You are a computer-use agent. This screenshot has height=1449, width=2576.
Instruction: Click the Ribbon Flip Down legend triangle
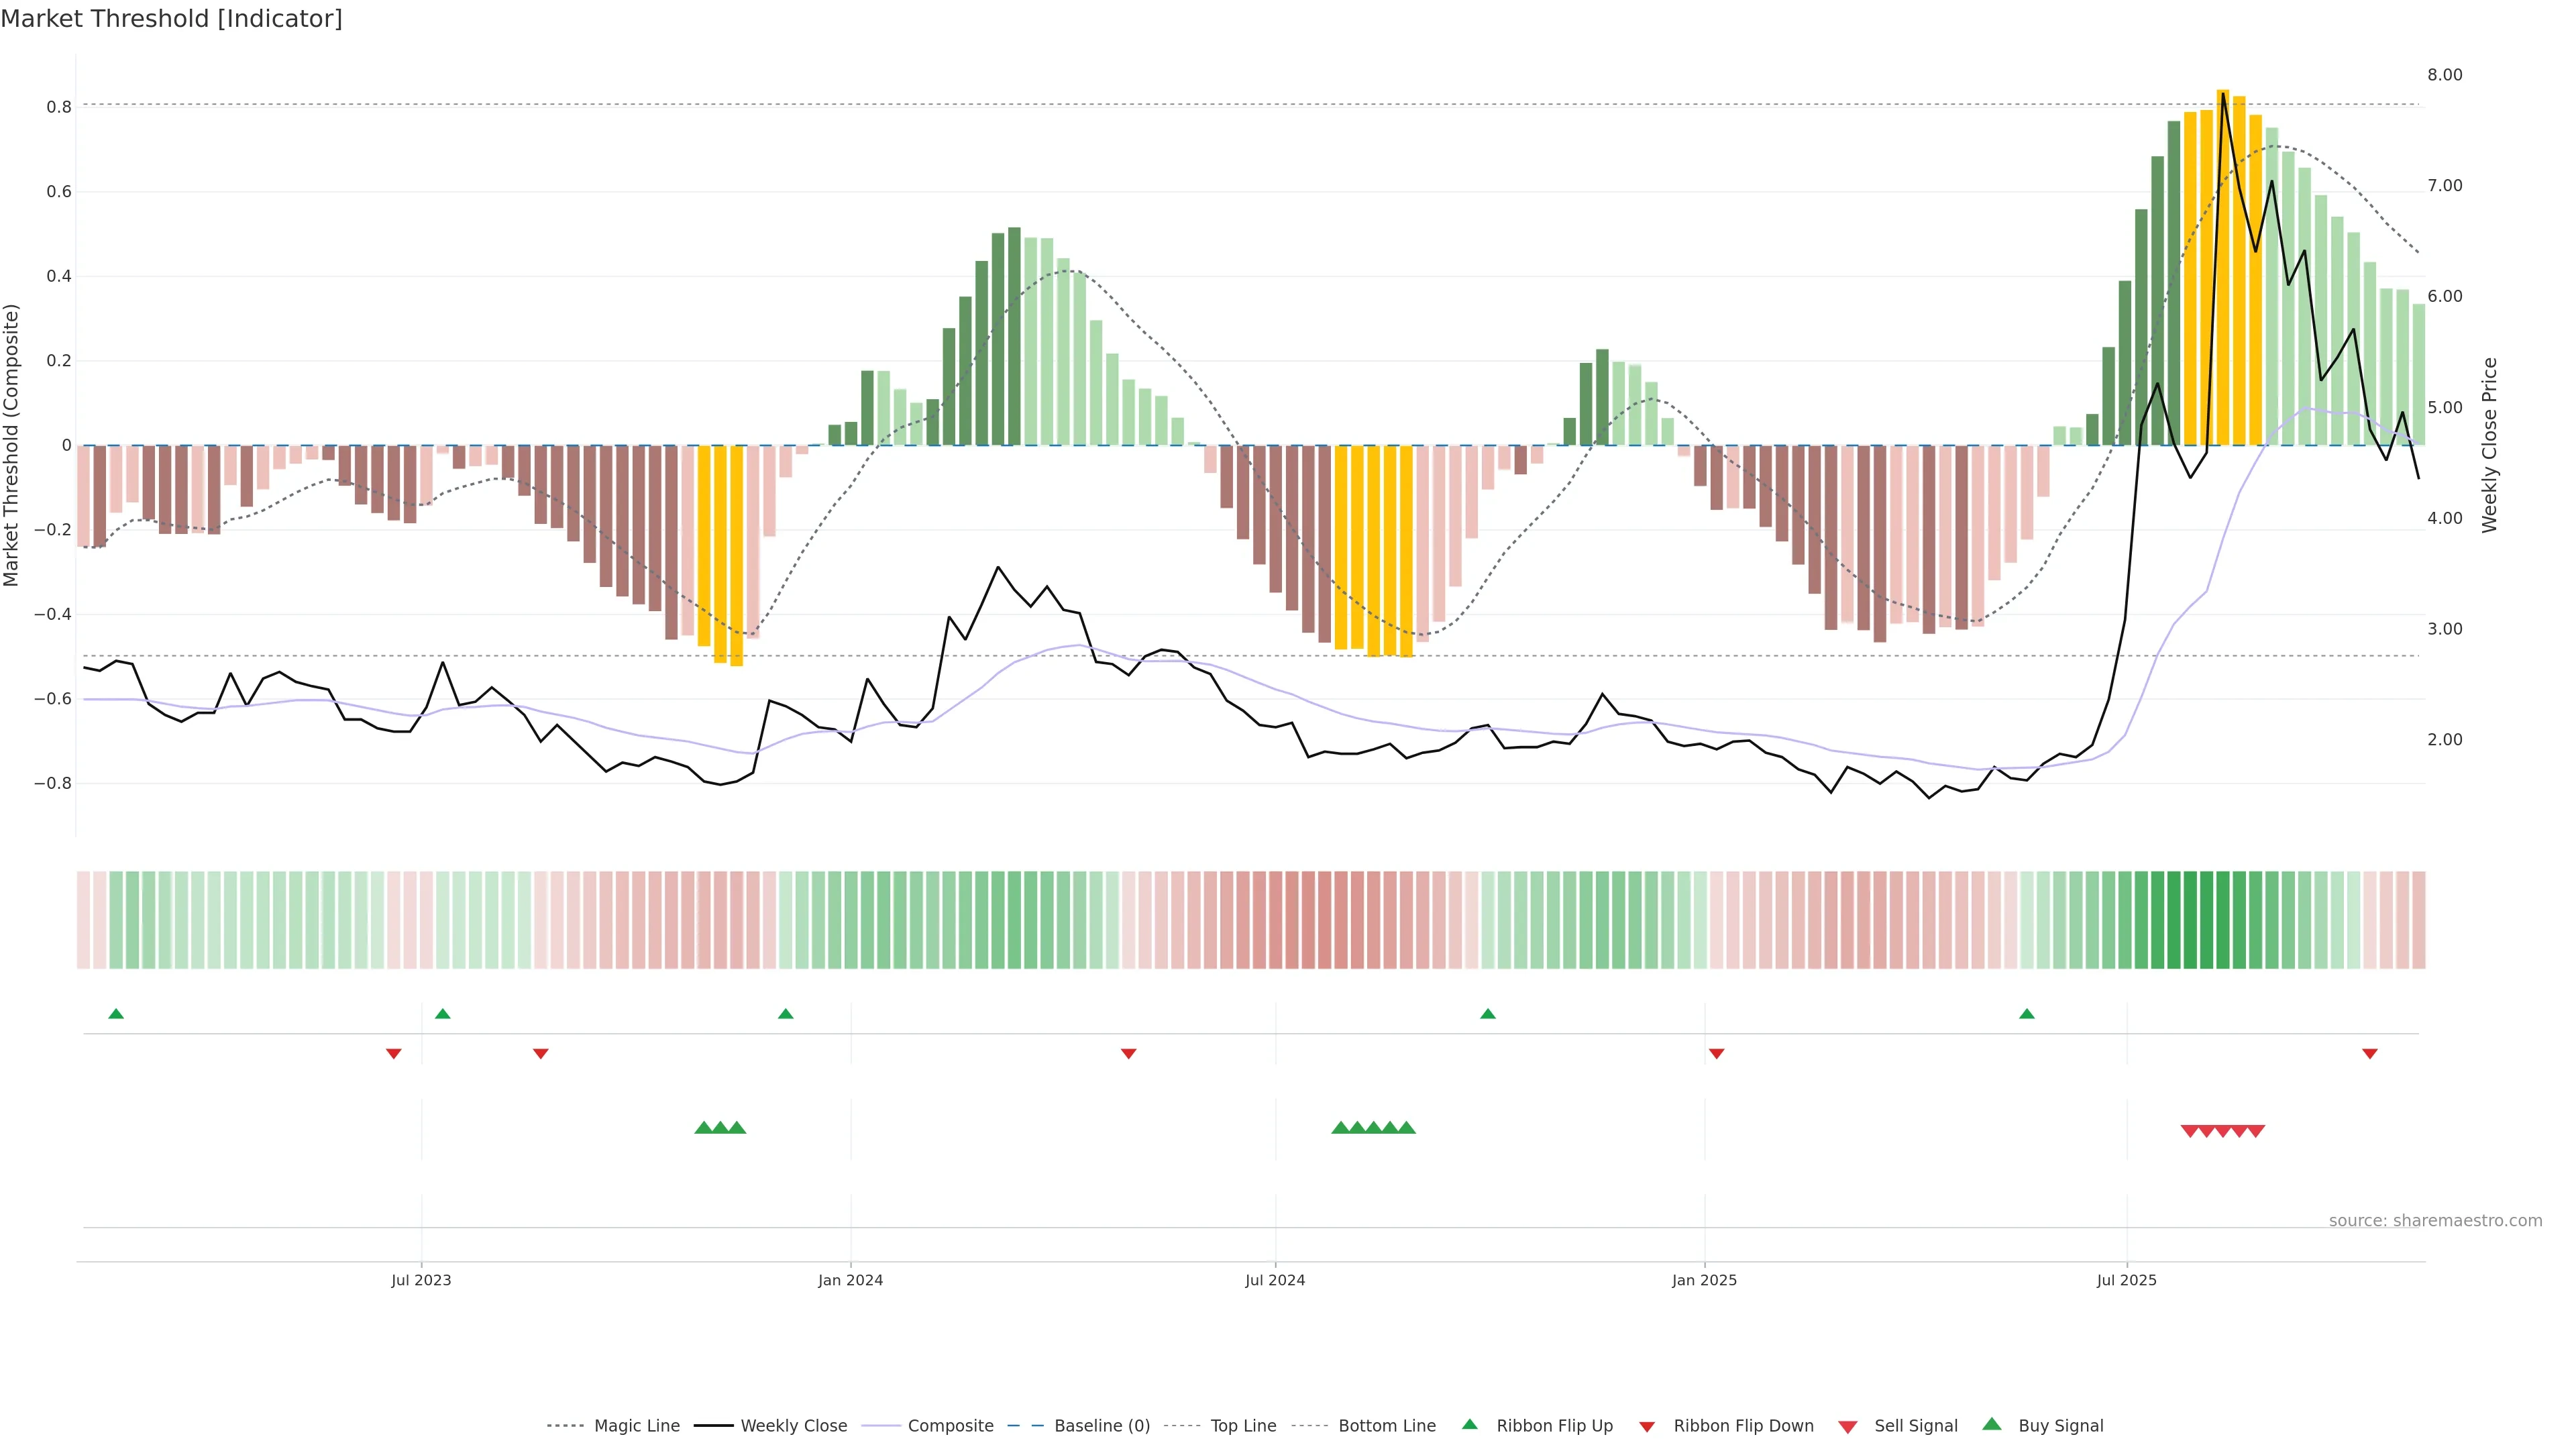1647,1426
